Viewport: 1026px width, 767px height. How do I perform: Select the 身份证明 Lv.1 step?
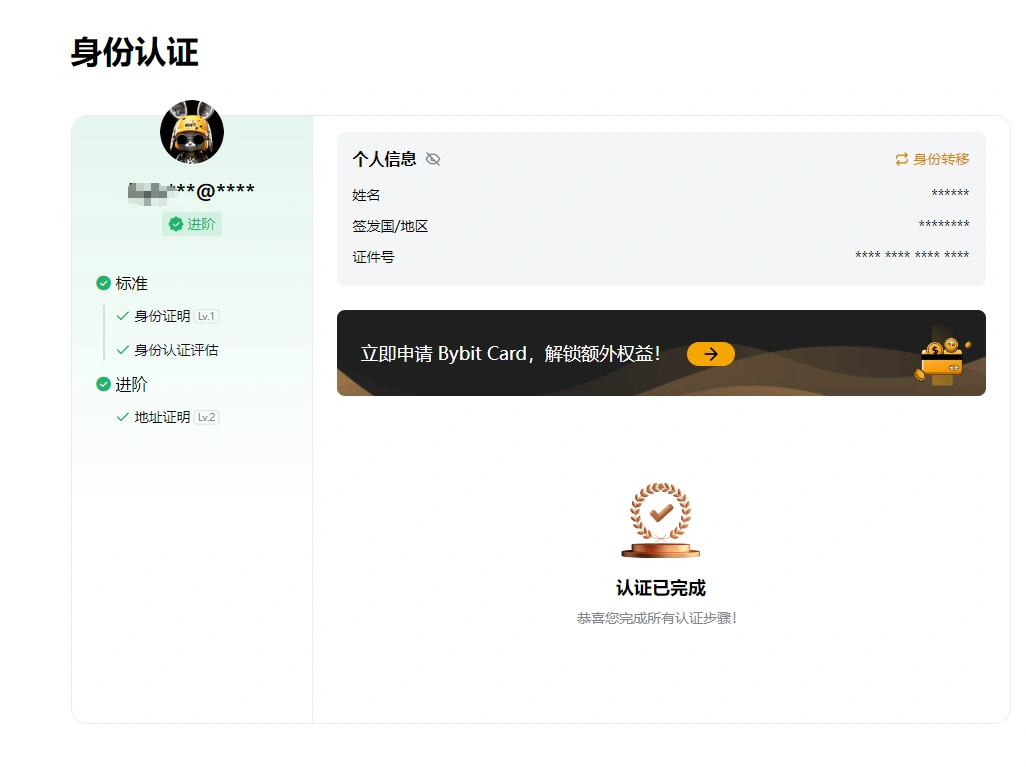[168, 316]
